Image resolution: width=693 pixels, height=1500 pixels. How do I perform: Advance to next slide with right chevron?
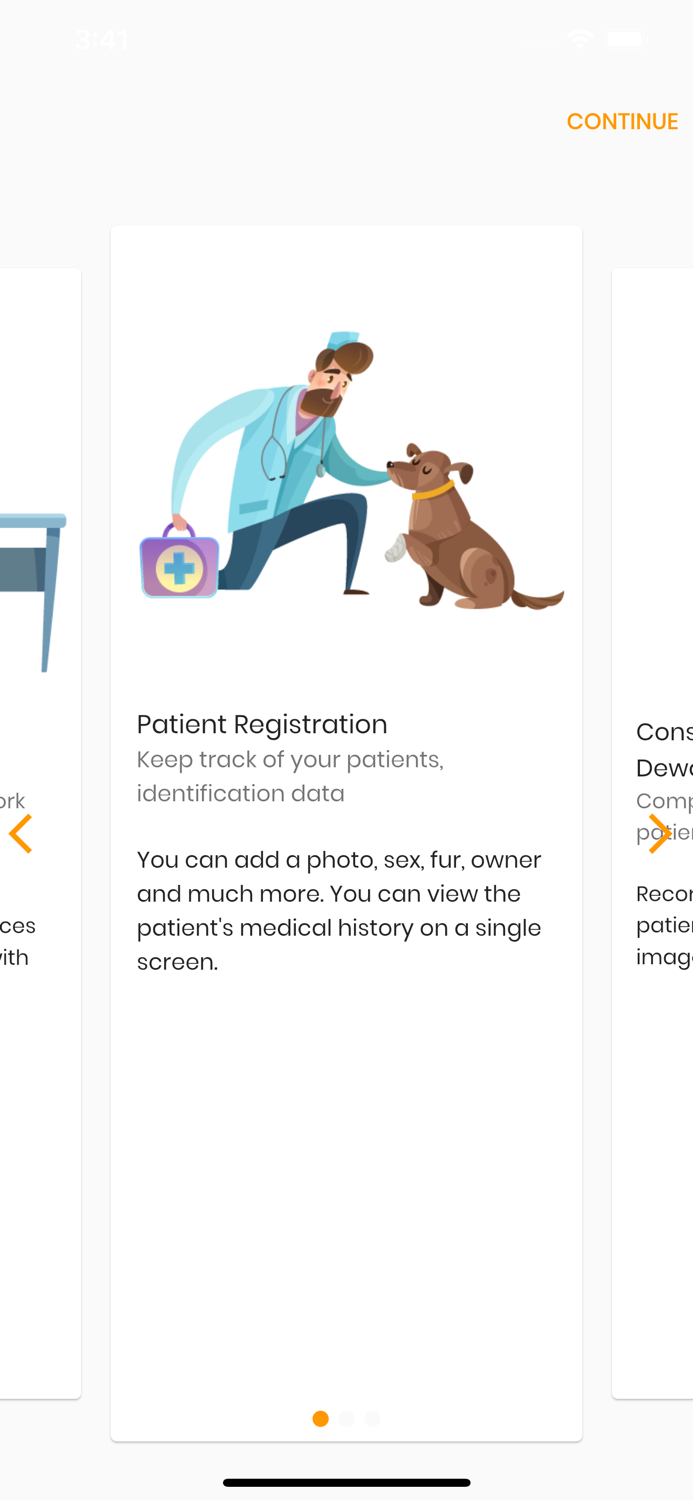click(658, 833)
